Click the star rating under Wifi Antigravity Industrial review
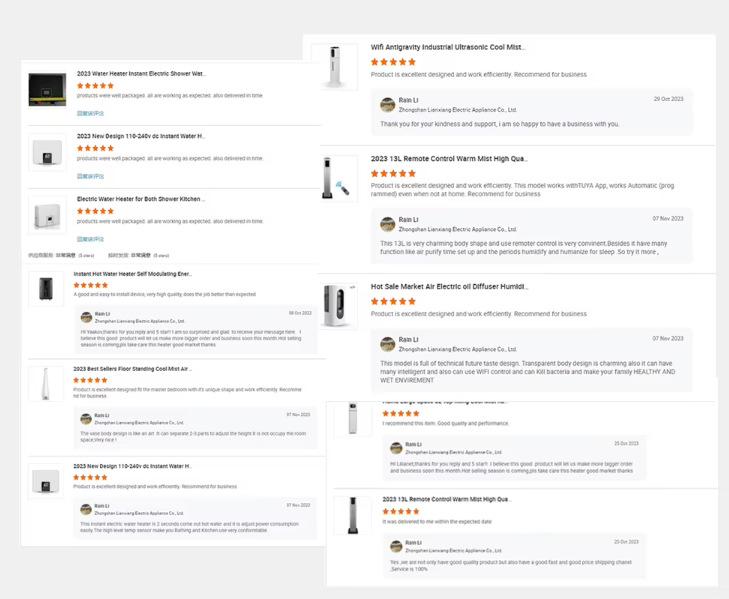The width and height of the screenshot is (729, 599). (x=393, y=62)
